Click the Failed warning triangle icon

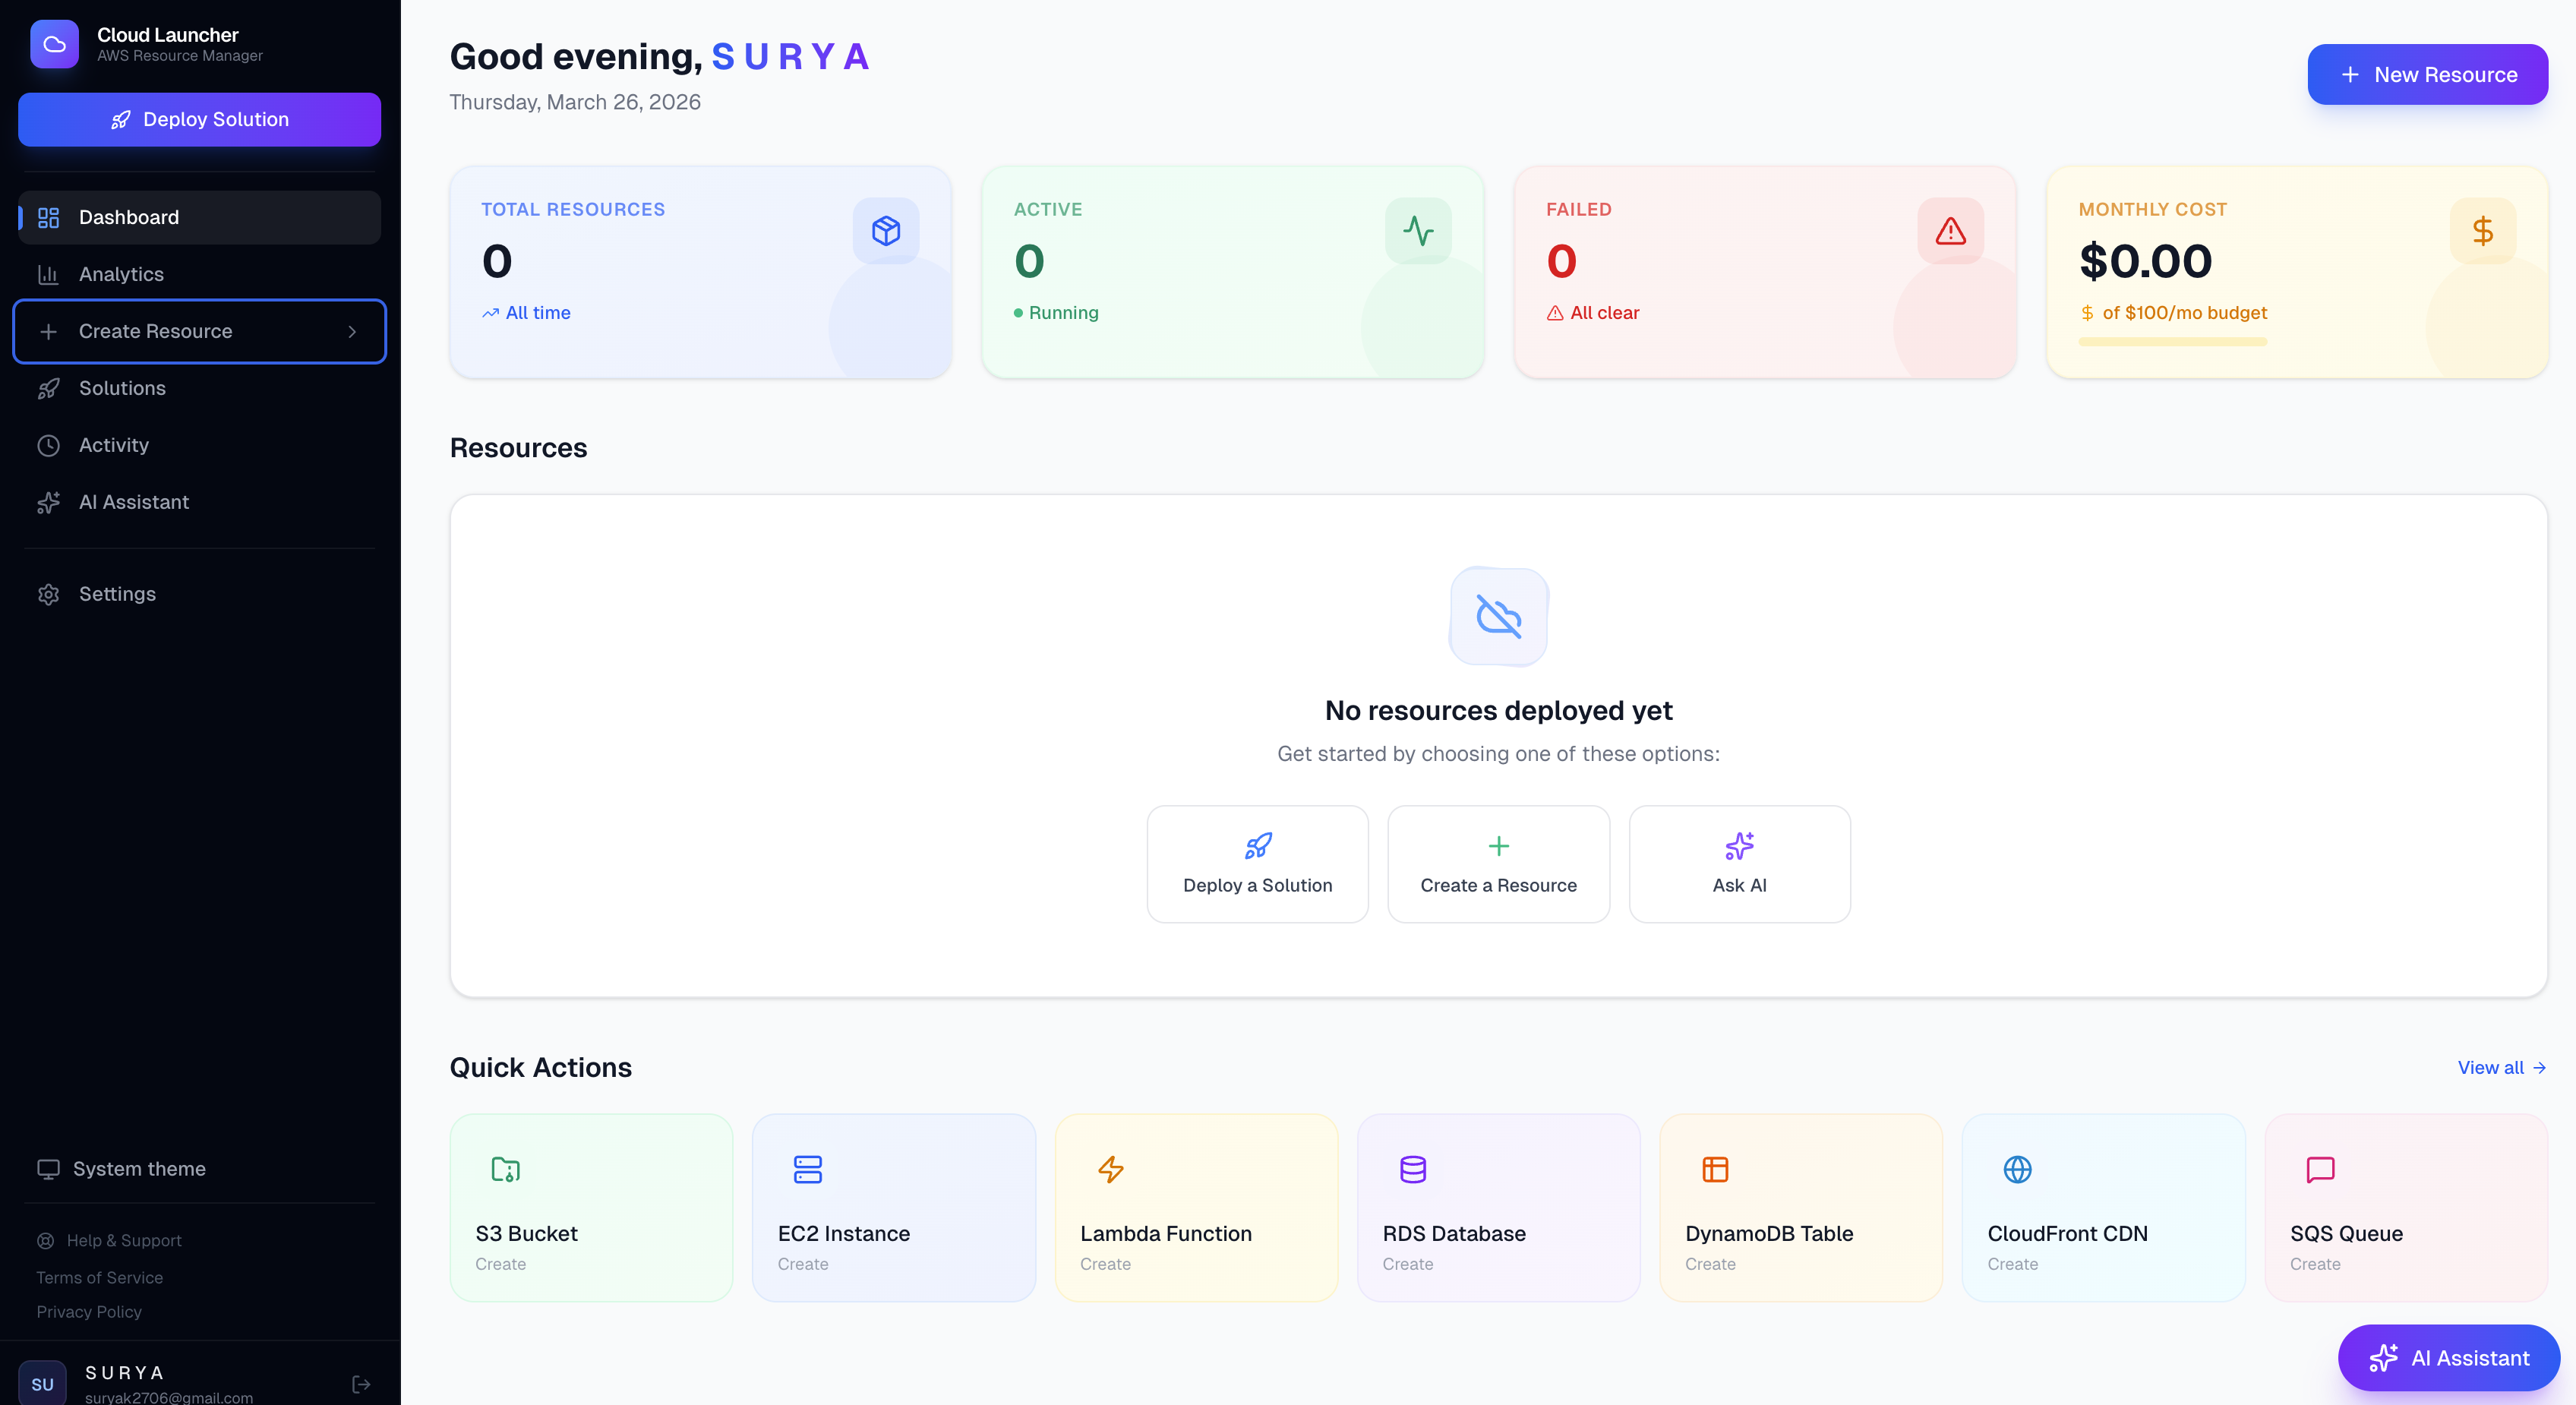click(x=1950, y=231)
